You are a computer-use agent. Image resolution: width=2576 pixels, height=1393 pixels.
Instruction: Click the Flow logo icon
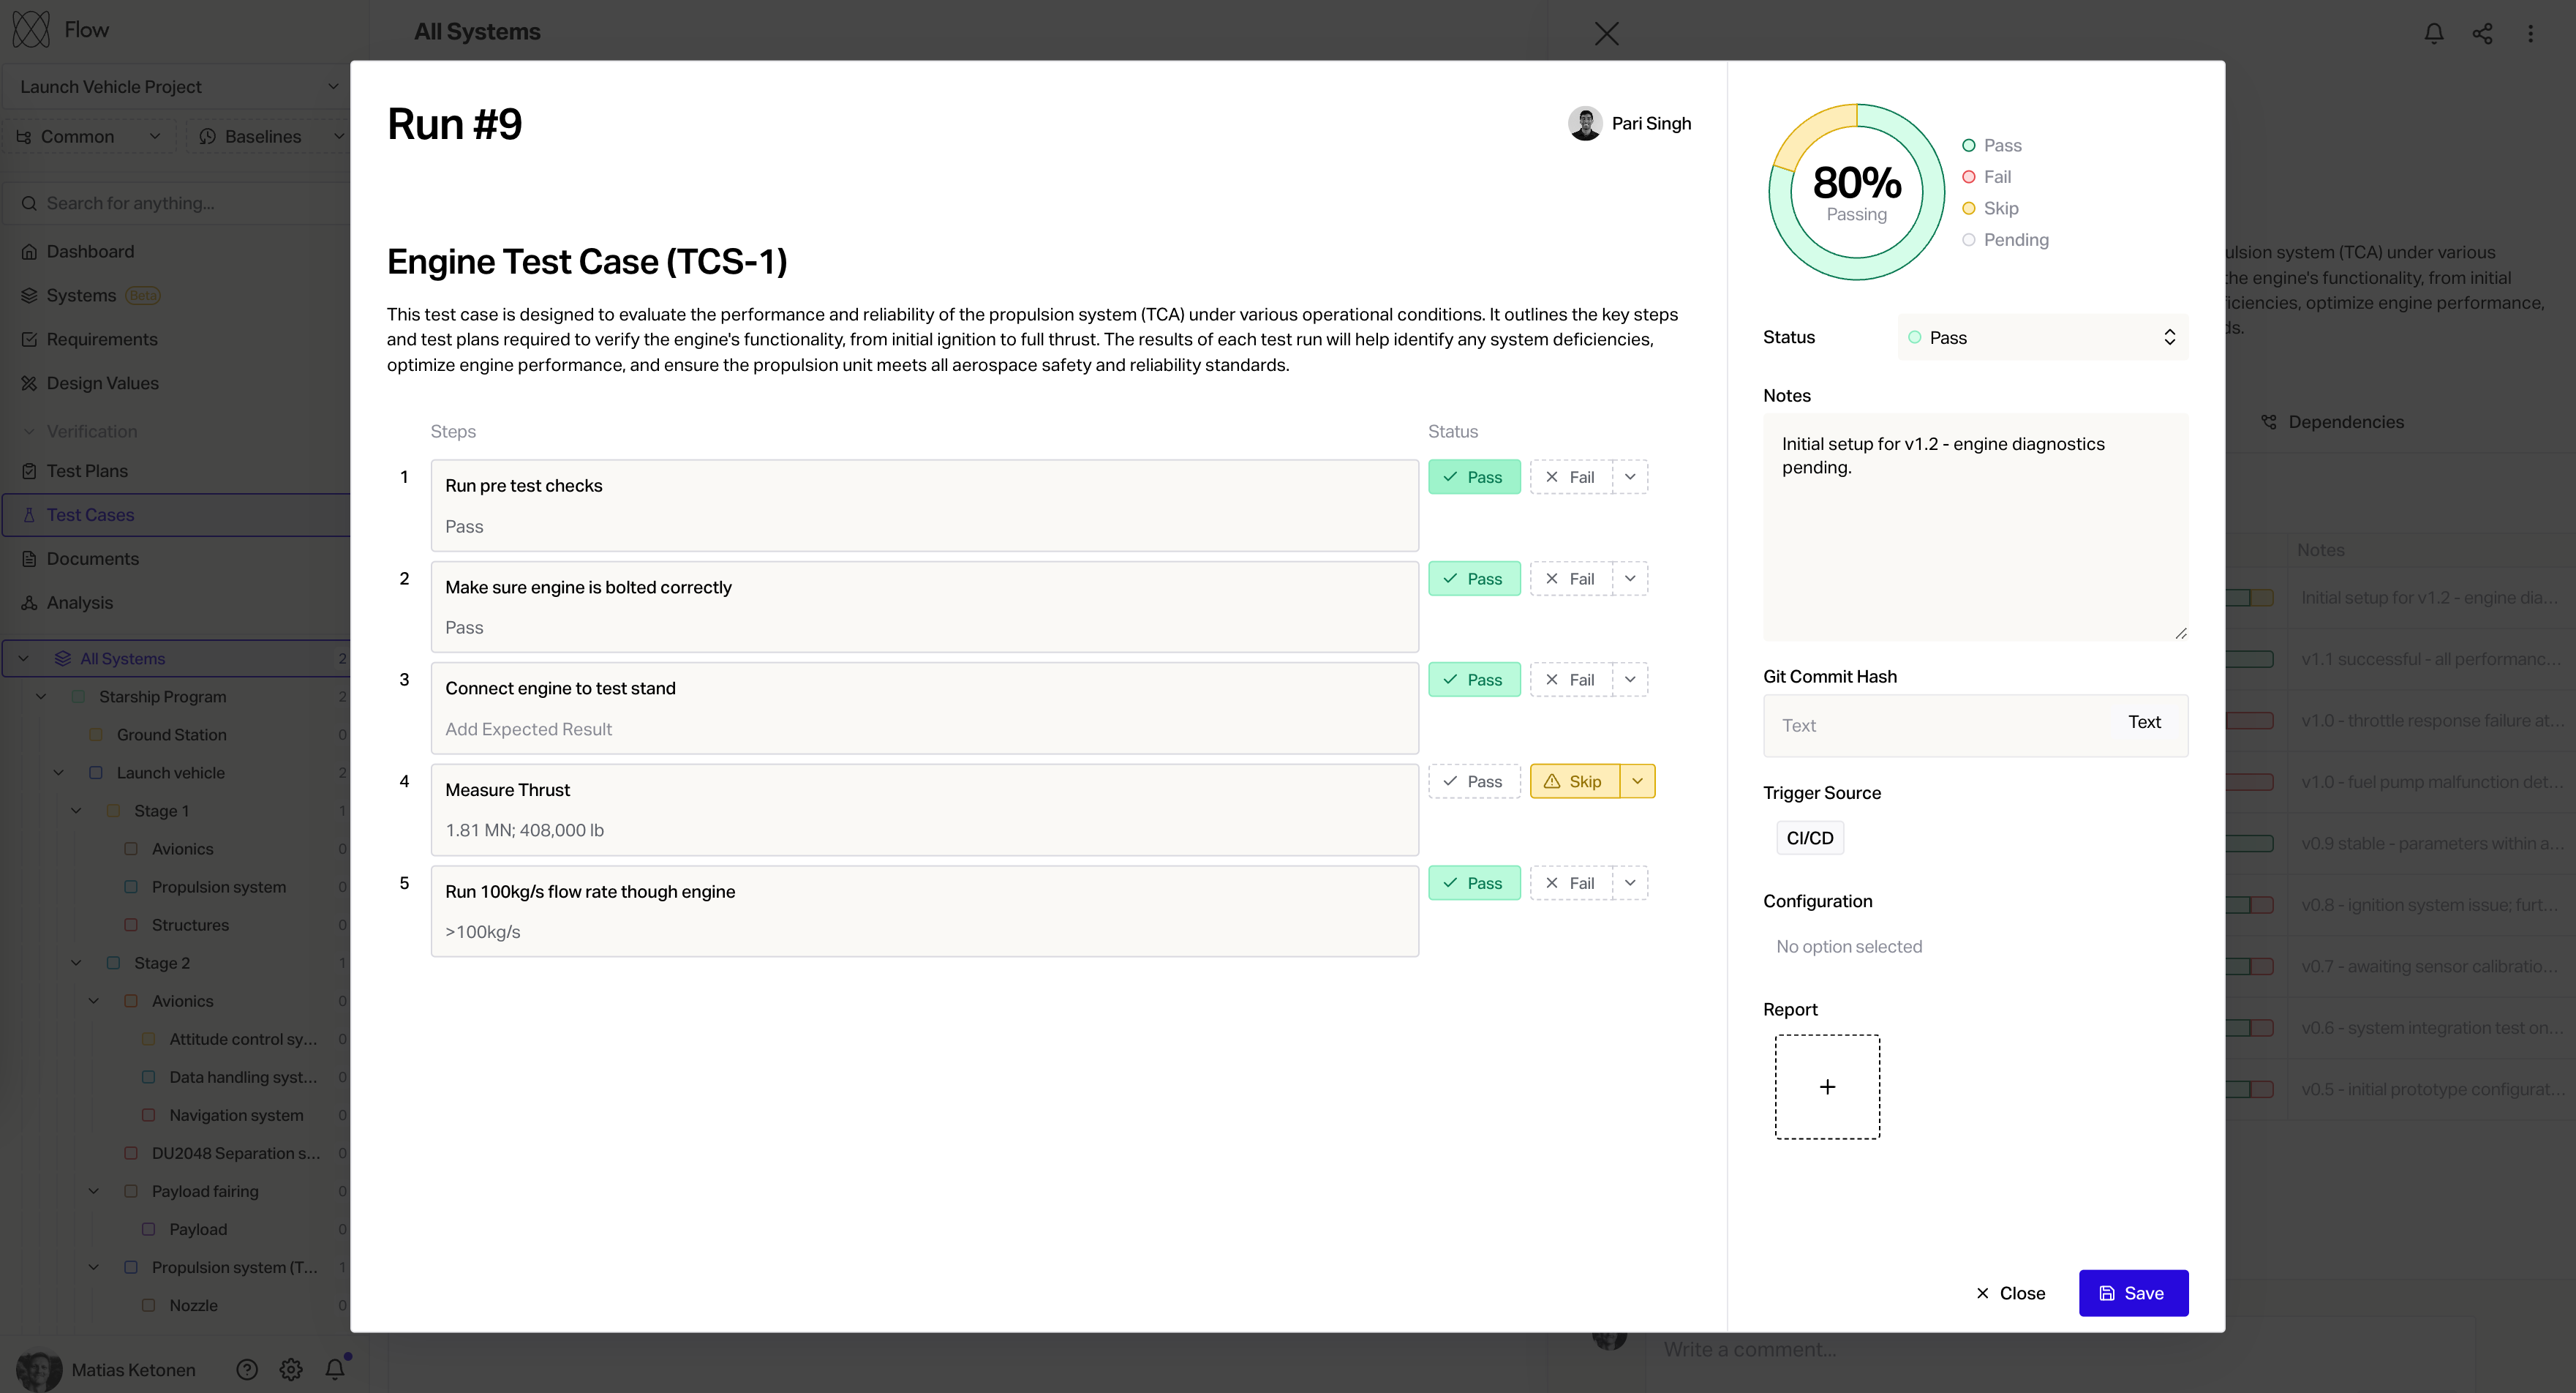click(x=30, y=30)
